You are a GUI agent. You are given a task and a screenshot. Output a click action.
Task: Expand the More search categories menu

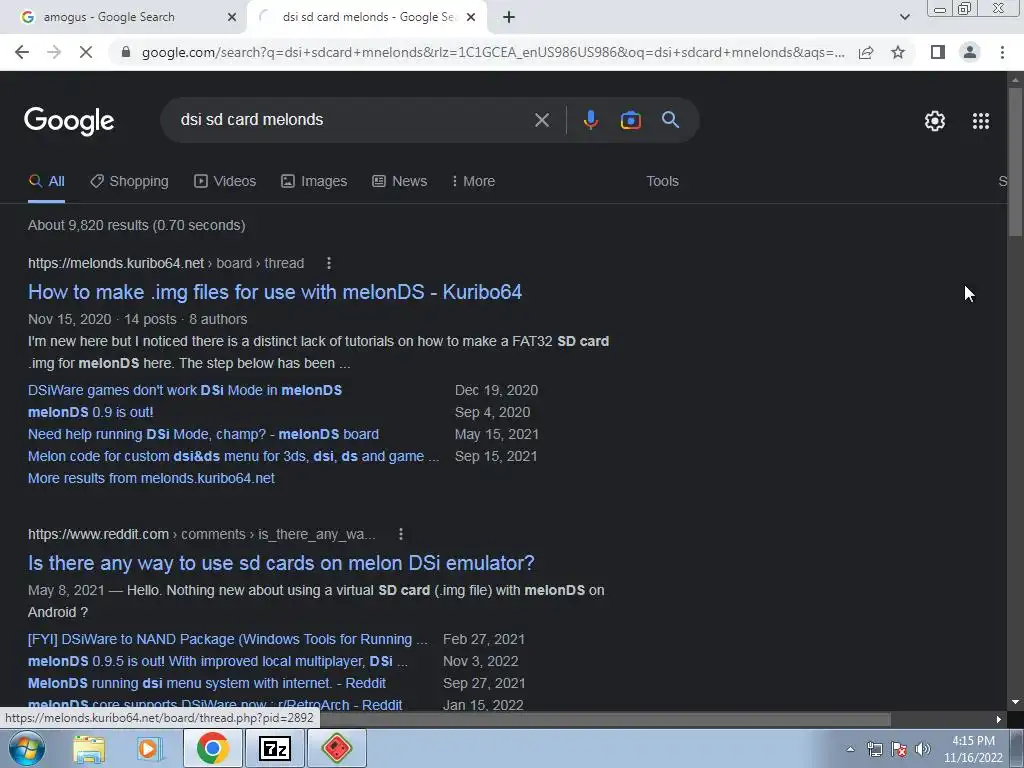click(x=473, y=182)
